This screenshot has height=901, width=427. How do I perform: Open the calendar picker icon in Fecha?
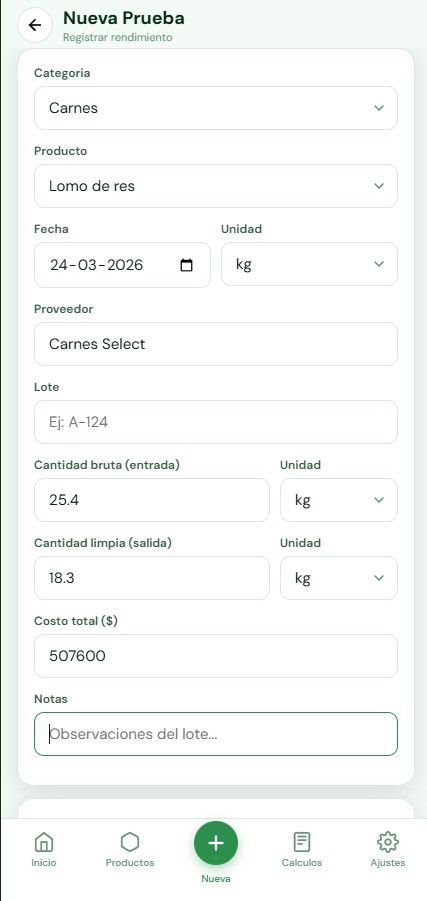tap(187, 265)
